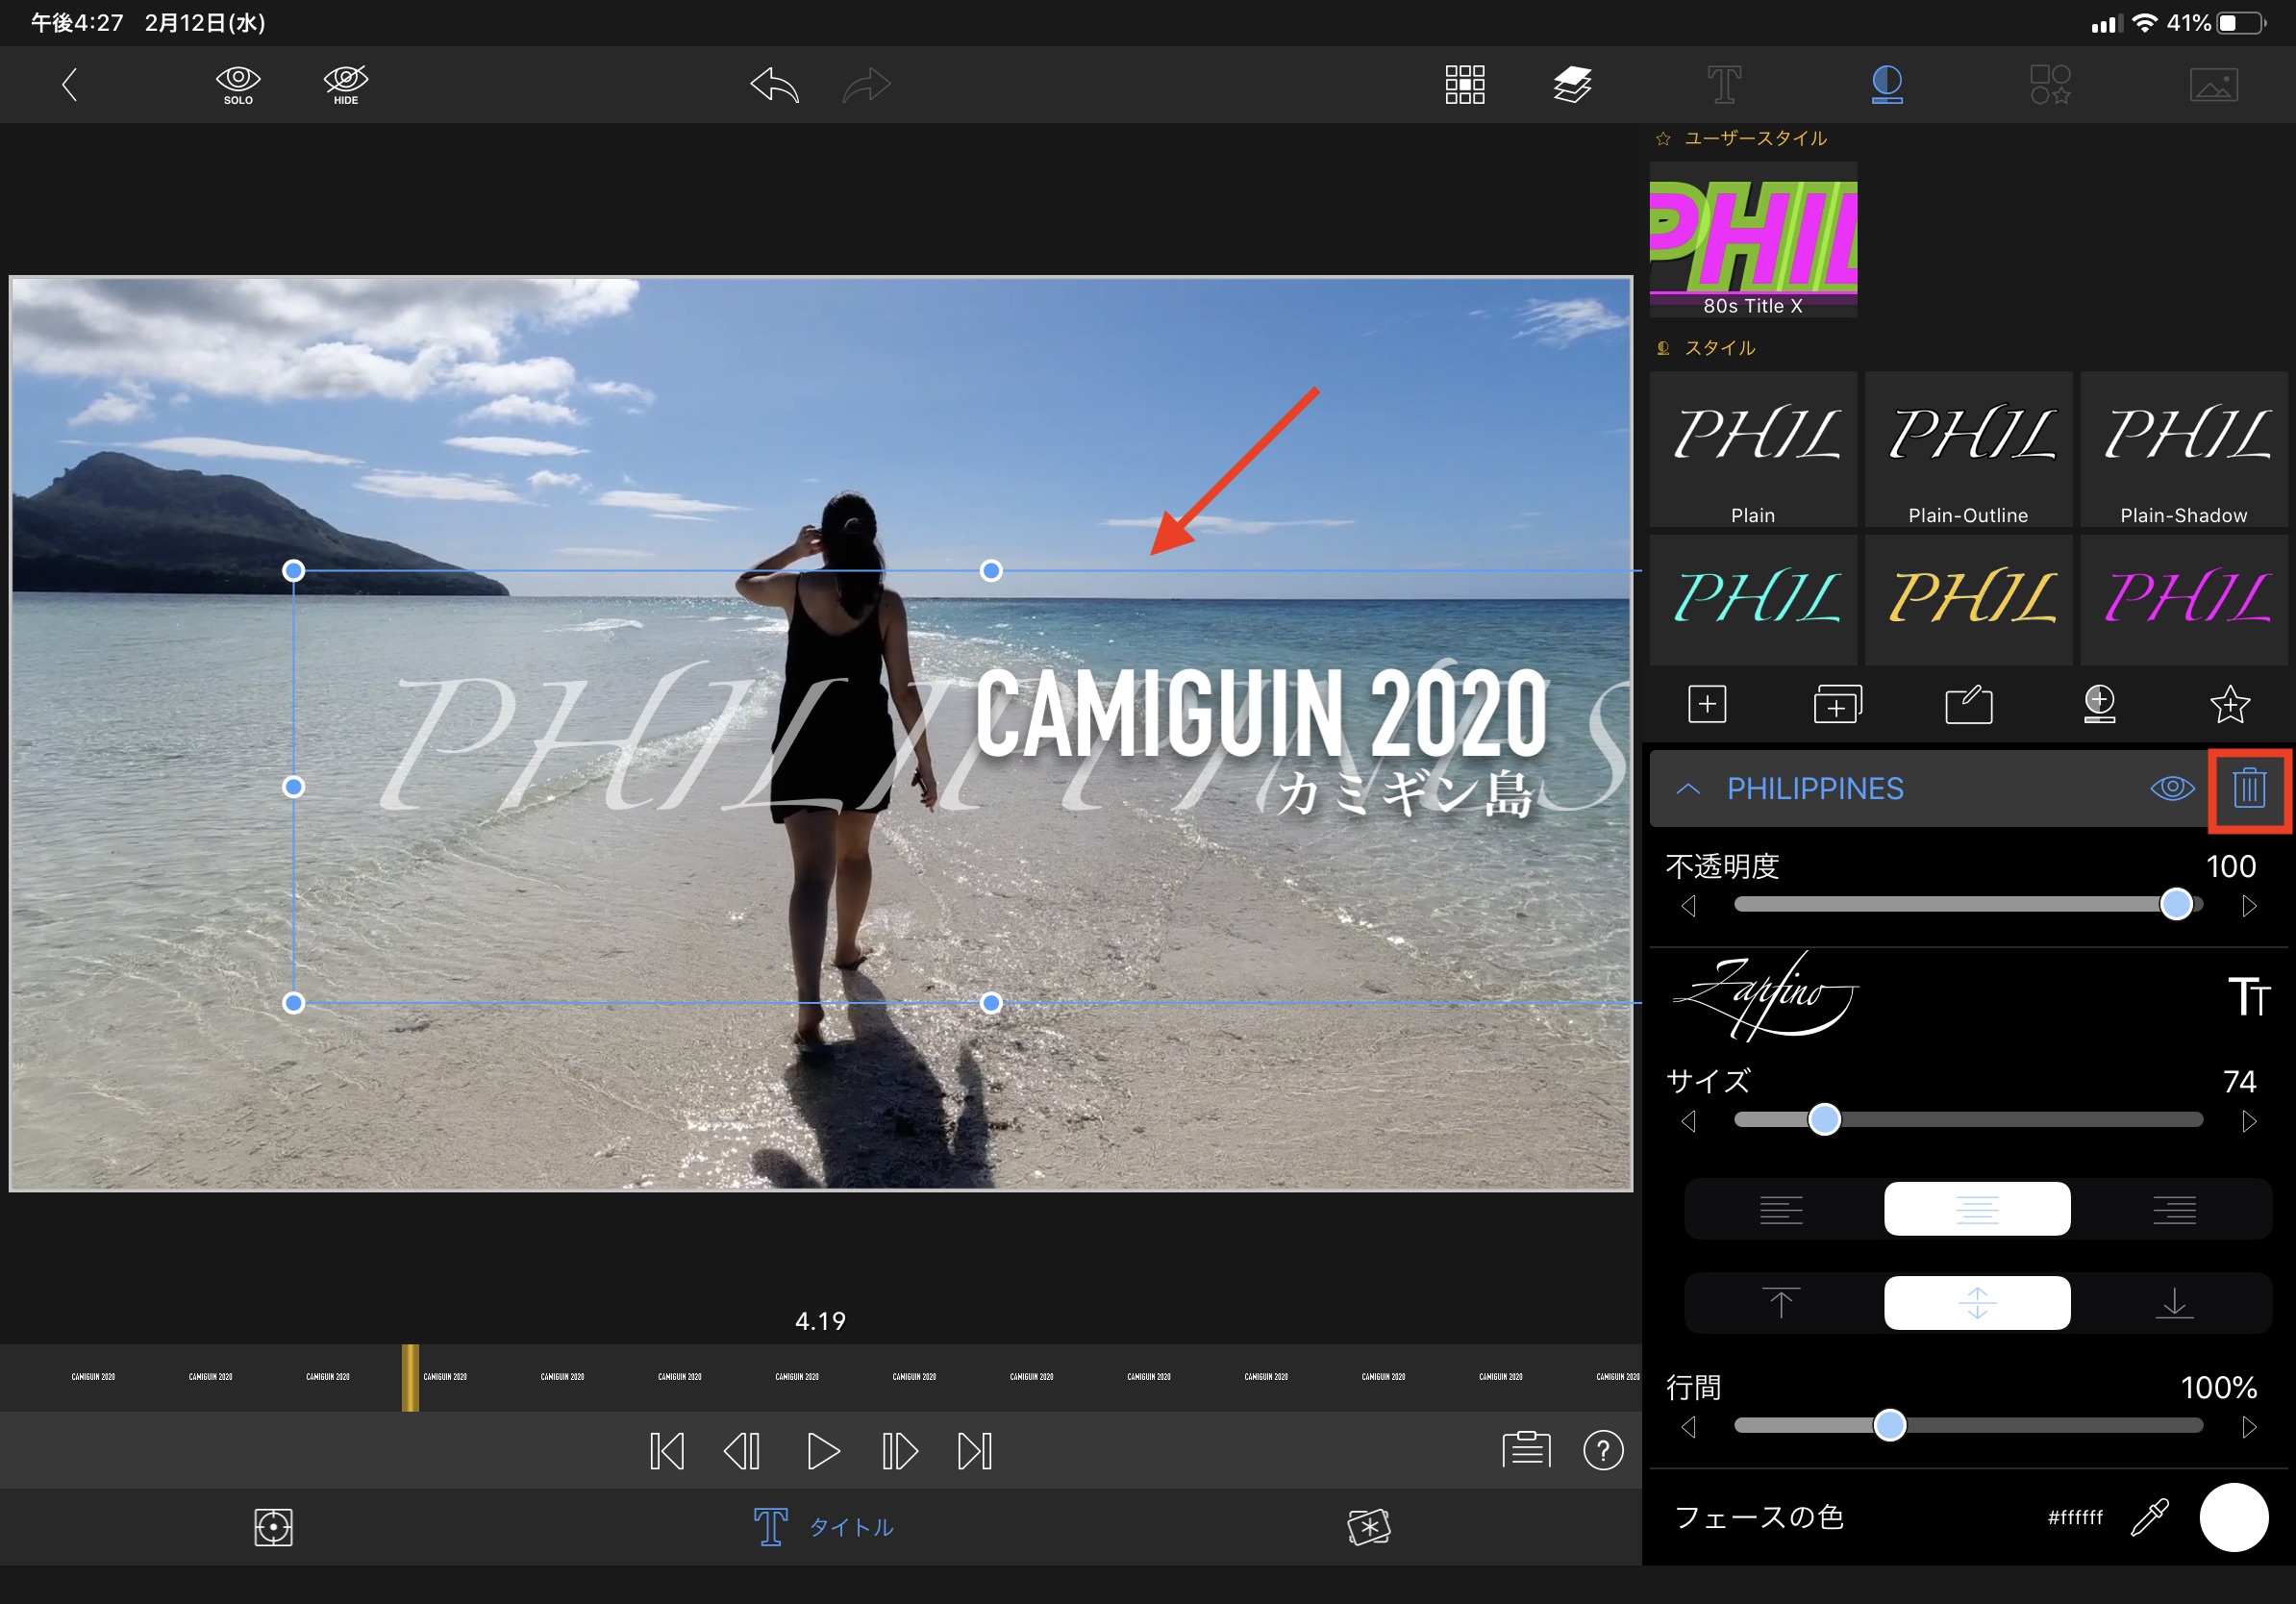Collapse the PHILIPPINES layer section
The height and width of the screenshot is (1604, 2296).
click(1688, 789)
